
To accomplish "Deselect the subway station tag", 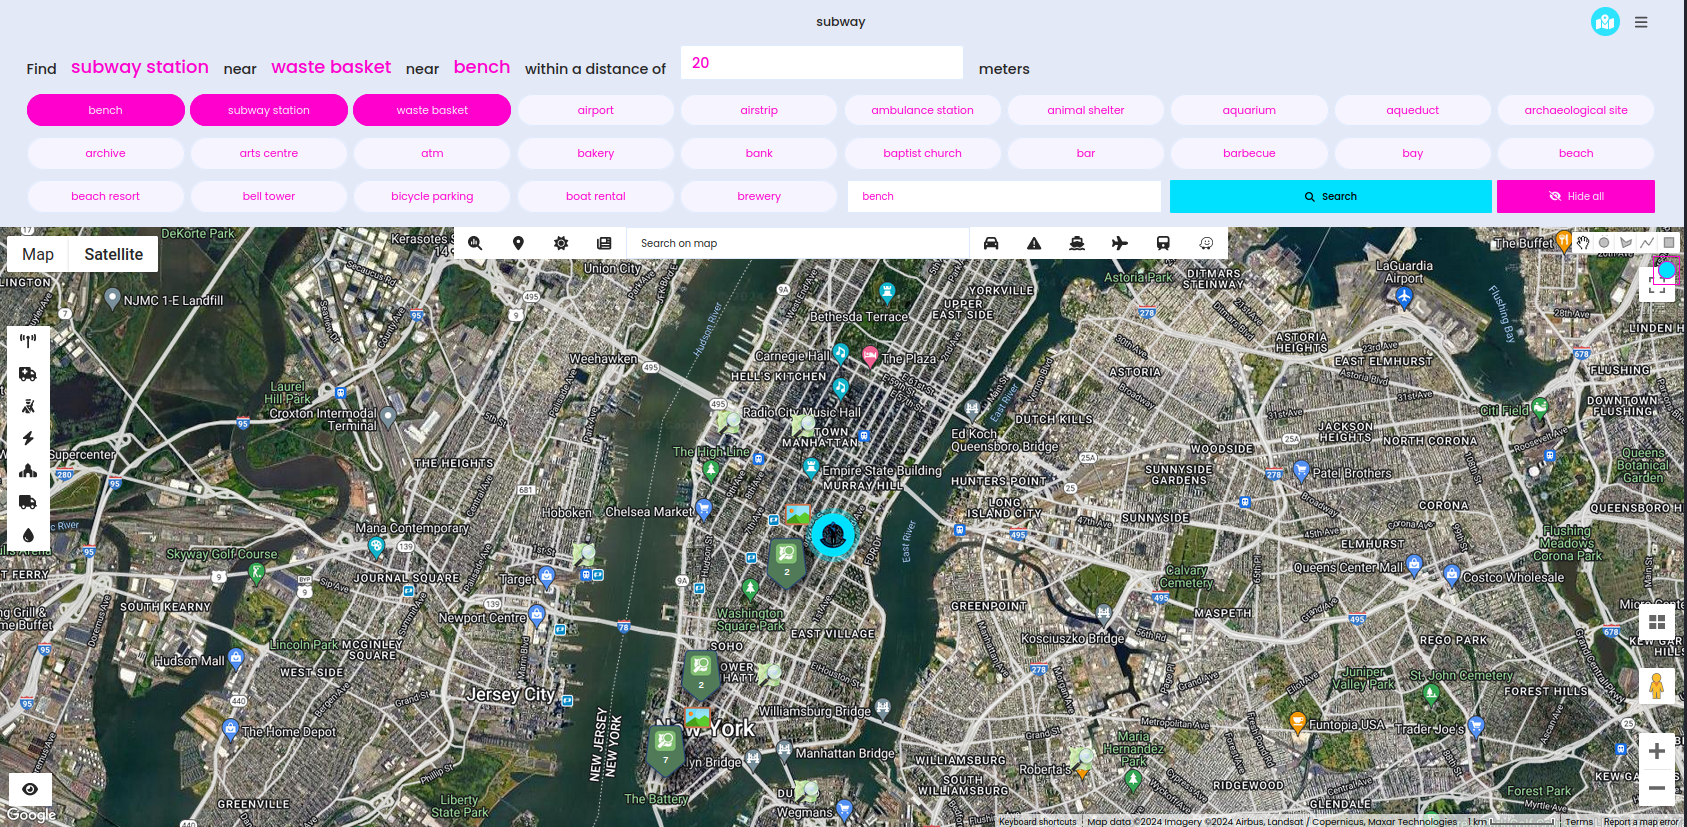I will coord(269,110).
